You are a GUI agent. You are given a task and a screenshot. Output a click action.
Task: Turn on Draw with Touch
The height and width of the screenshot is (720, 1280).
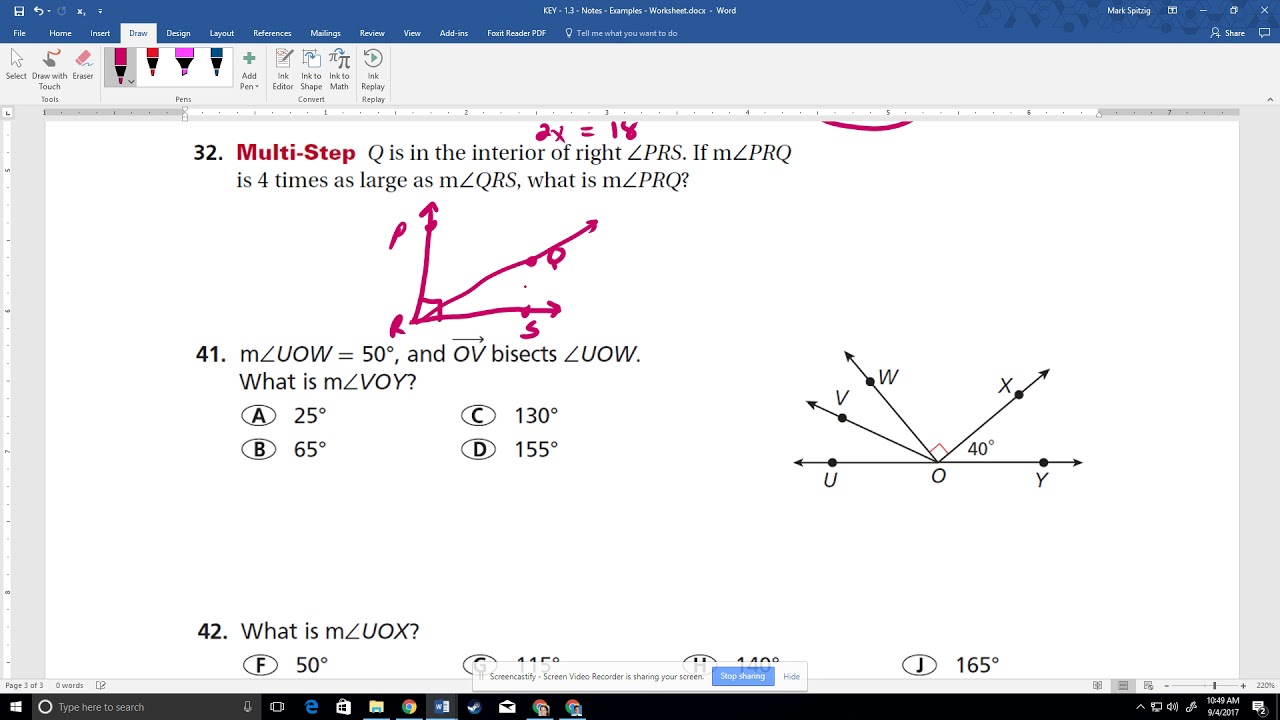[x=50, y=69]
